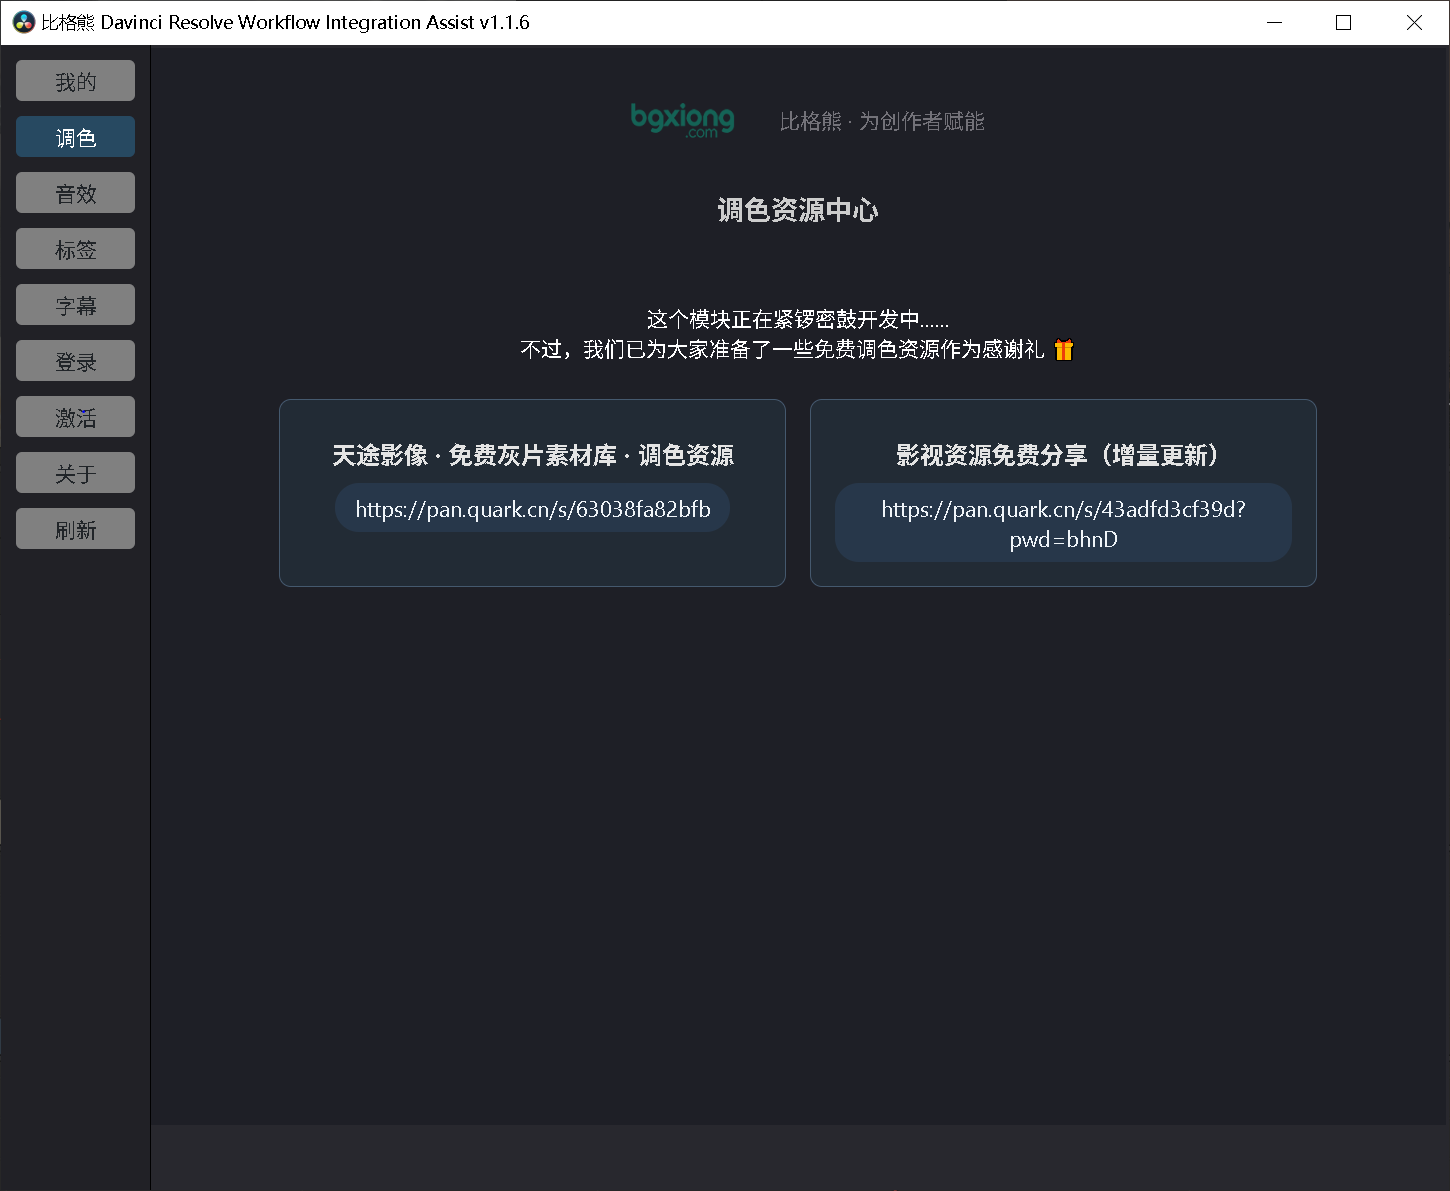1450x1191 pixels.
Task: Click the bgxiong.com logo
Action: click(x=682, y=120)
